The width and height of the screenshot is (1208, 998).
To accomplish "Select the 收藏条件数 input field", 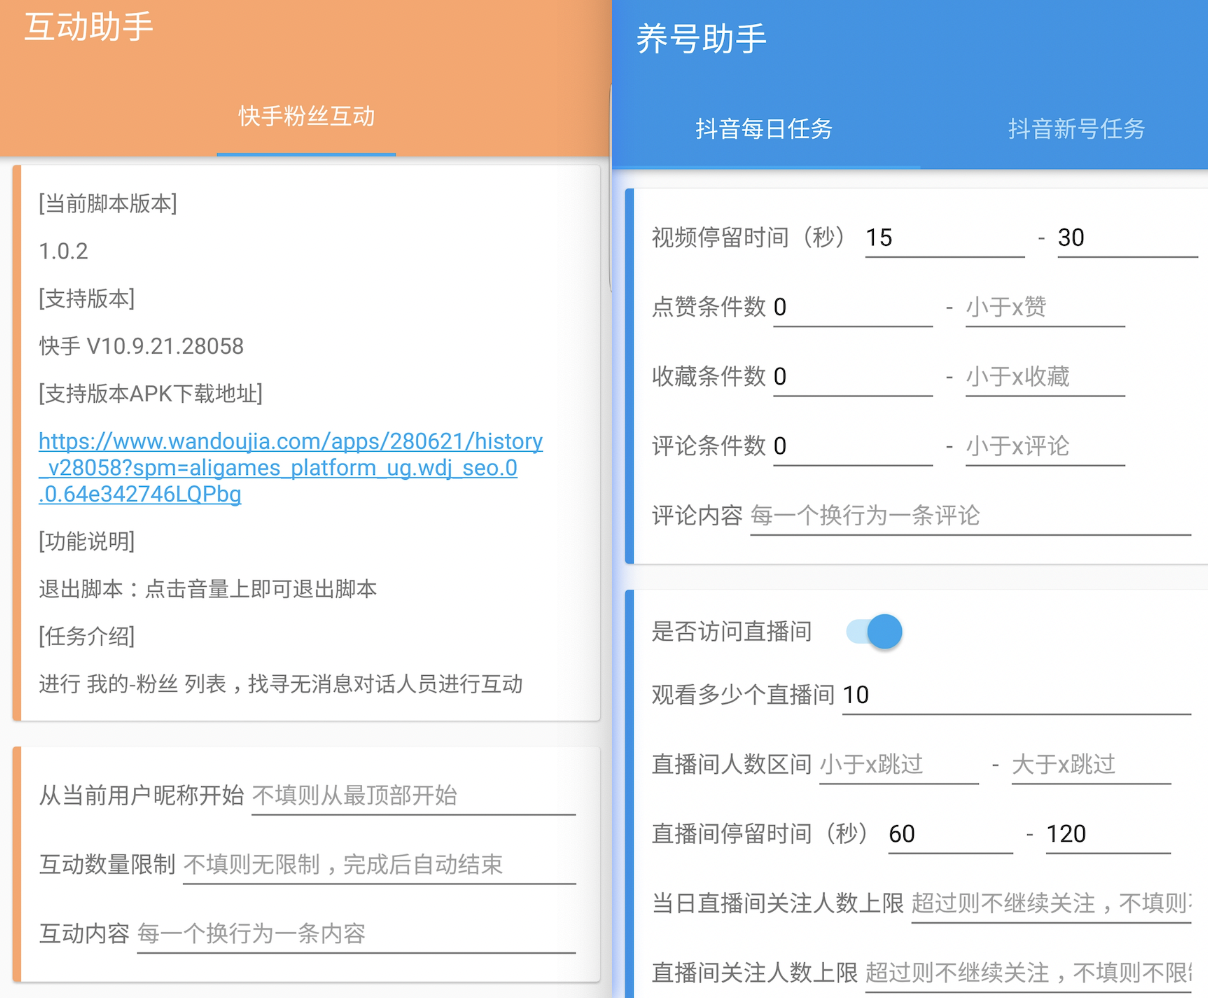I will point(850,377).
